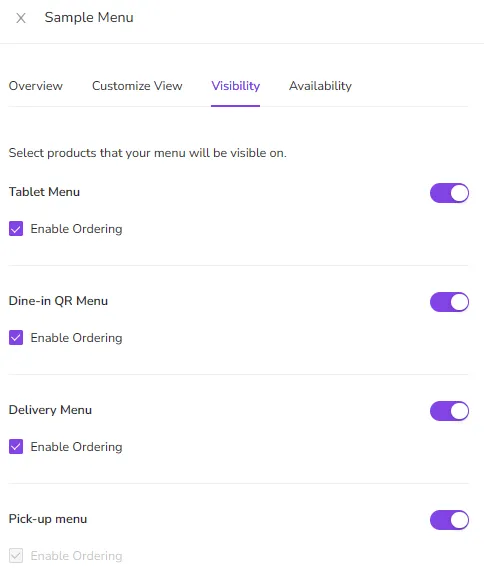Disable the Dine-in QR Menu switch
484x572 pixels.
449,302
